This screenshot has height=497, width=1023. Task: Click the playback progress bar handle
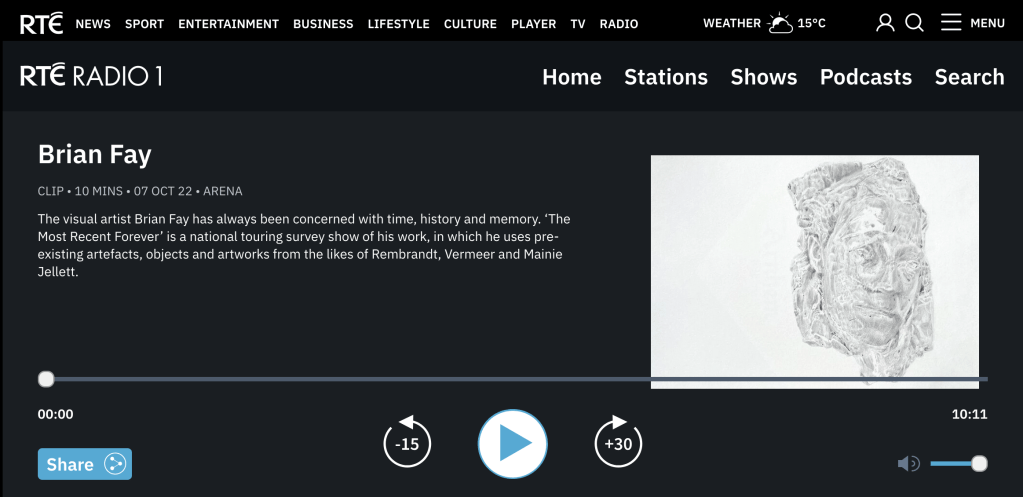pos(46,379)
